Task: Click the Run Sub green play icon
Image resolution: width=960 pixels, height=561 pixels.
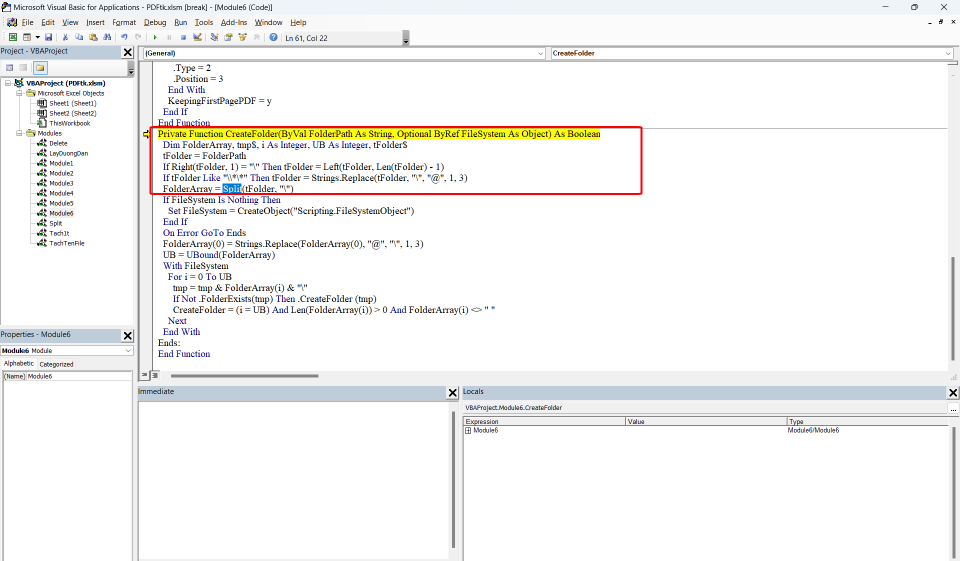Action: click(155, 37)
